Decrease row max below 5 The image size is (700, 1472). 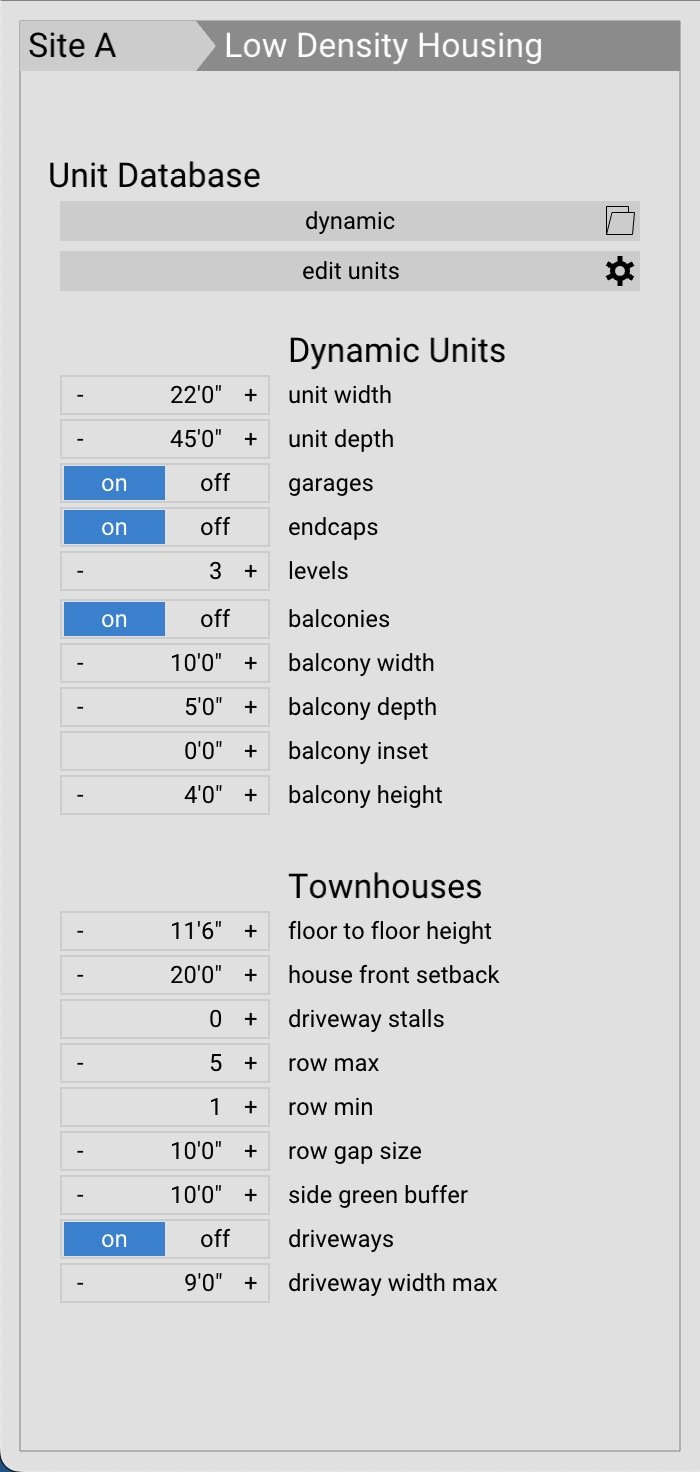pyautogui.click(x=80, y=1062)
